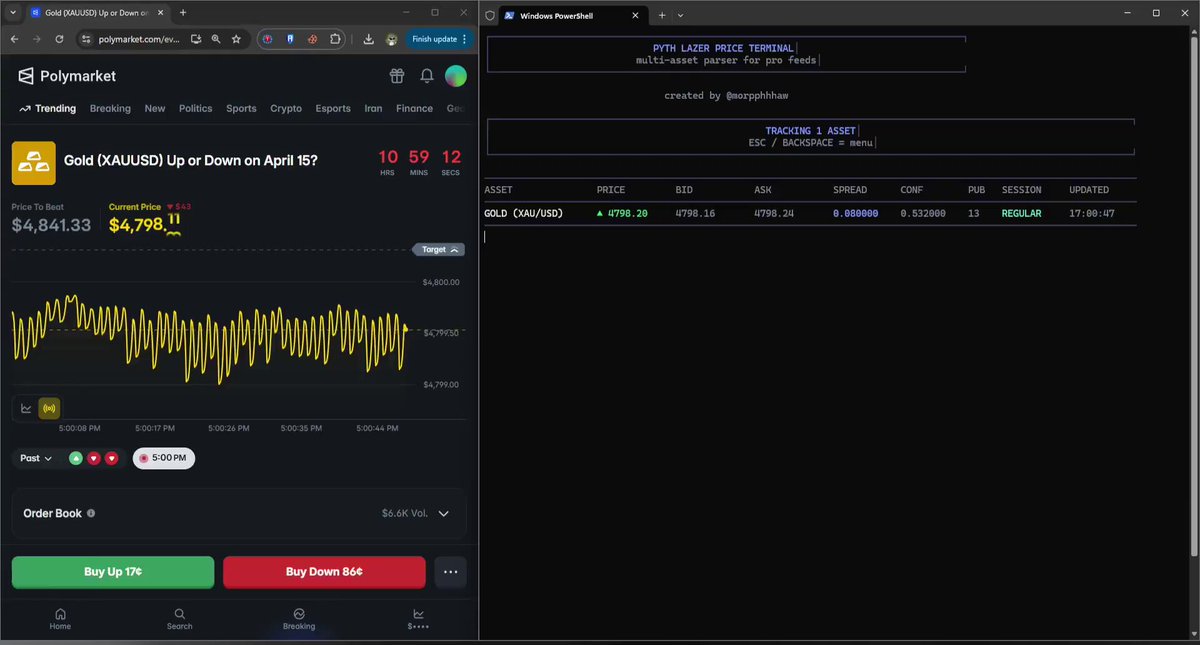Expand the Order Book section
This screenshot has height=645, width=1200.
pos(444,513)
